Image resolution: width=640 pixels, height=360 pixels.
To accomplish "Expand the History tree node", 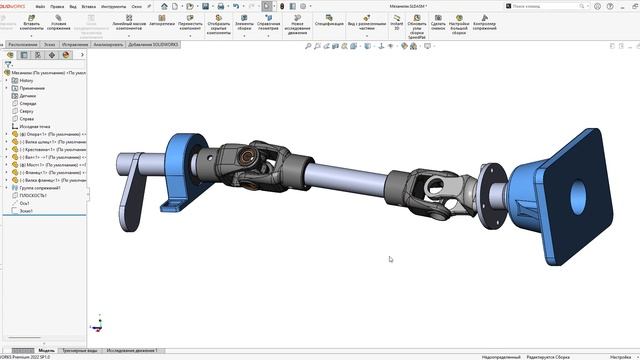I will coord(6,80).
